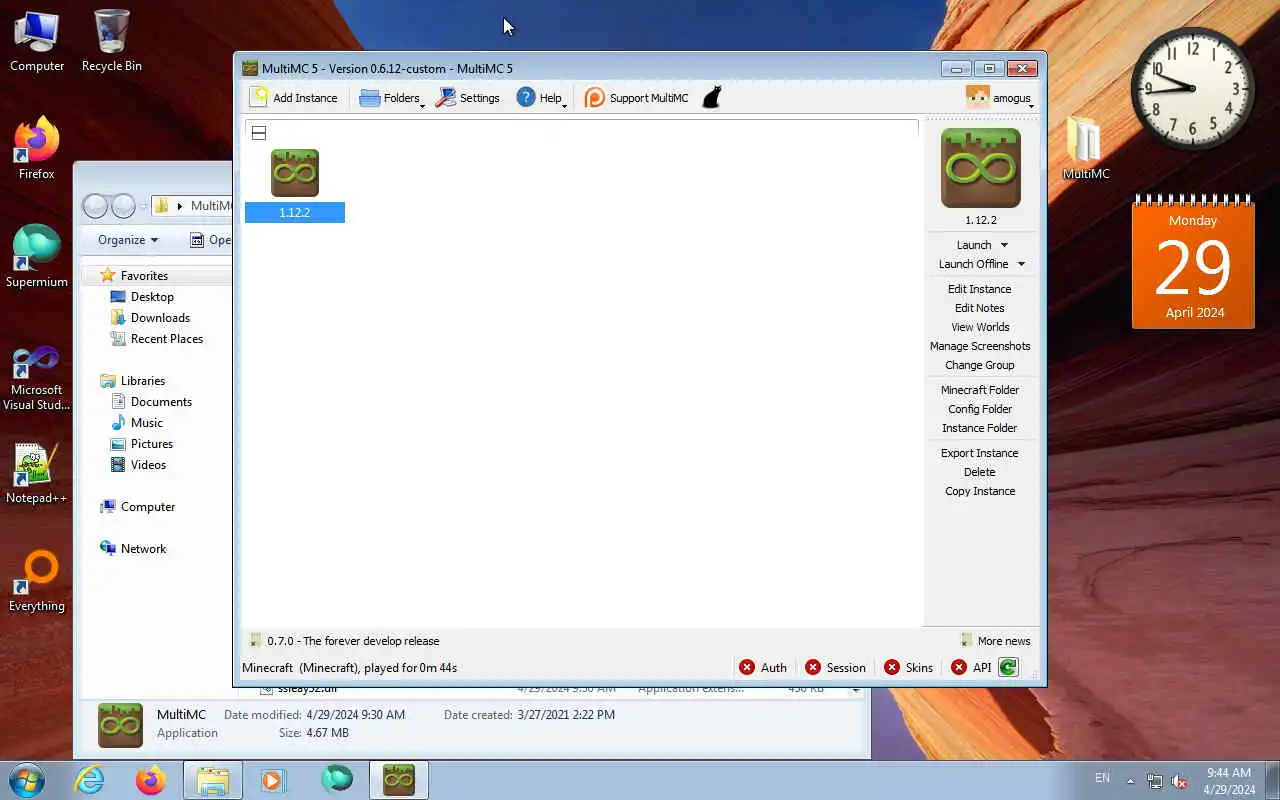
Task: Open the Folders dropdown in toolbar
Action: pos(391,97)
